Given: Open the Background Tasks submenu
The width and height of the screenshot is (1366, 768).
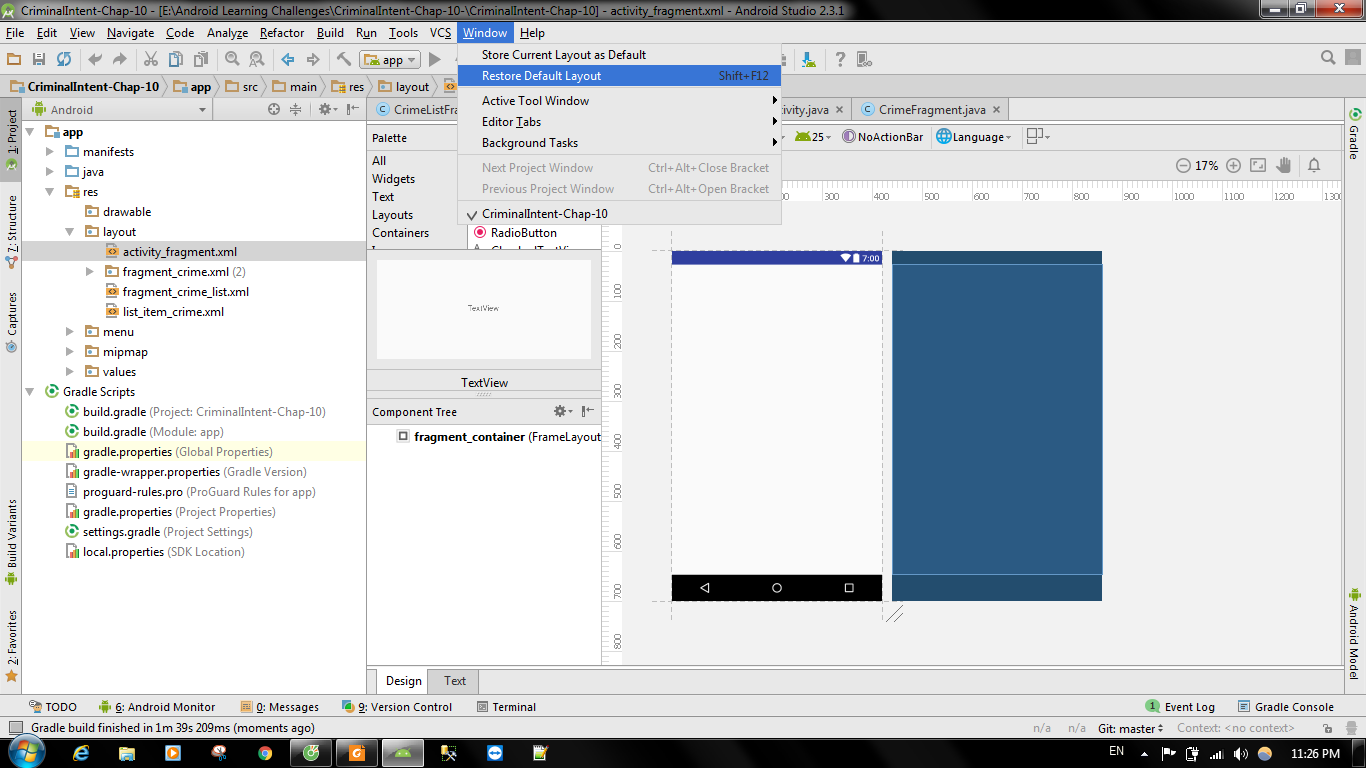Looking at the screenshot, I should 619,143.
